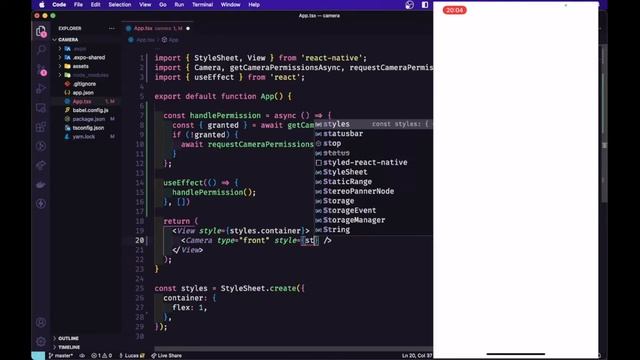
Task: Open the View menu
Action: [x=145, y=5]
